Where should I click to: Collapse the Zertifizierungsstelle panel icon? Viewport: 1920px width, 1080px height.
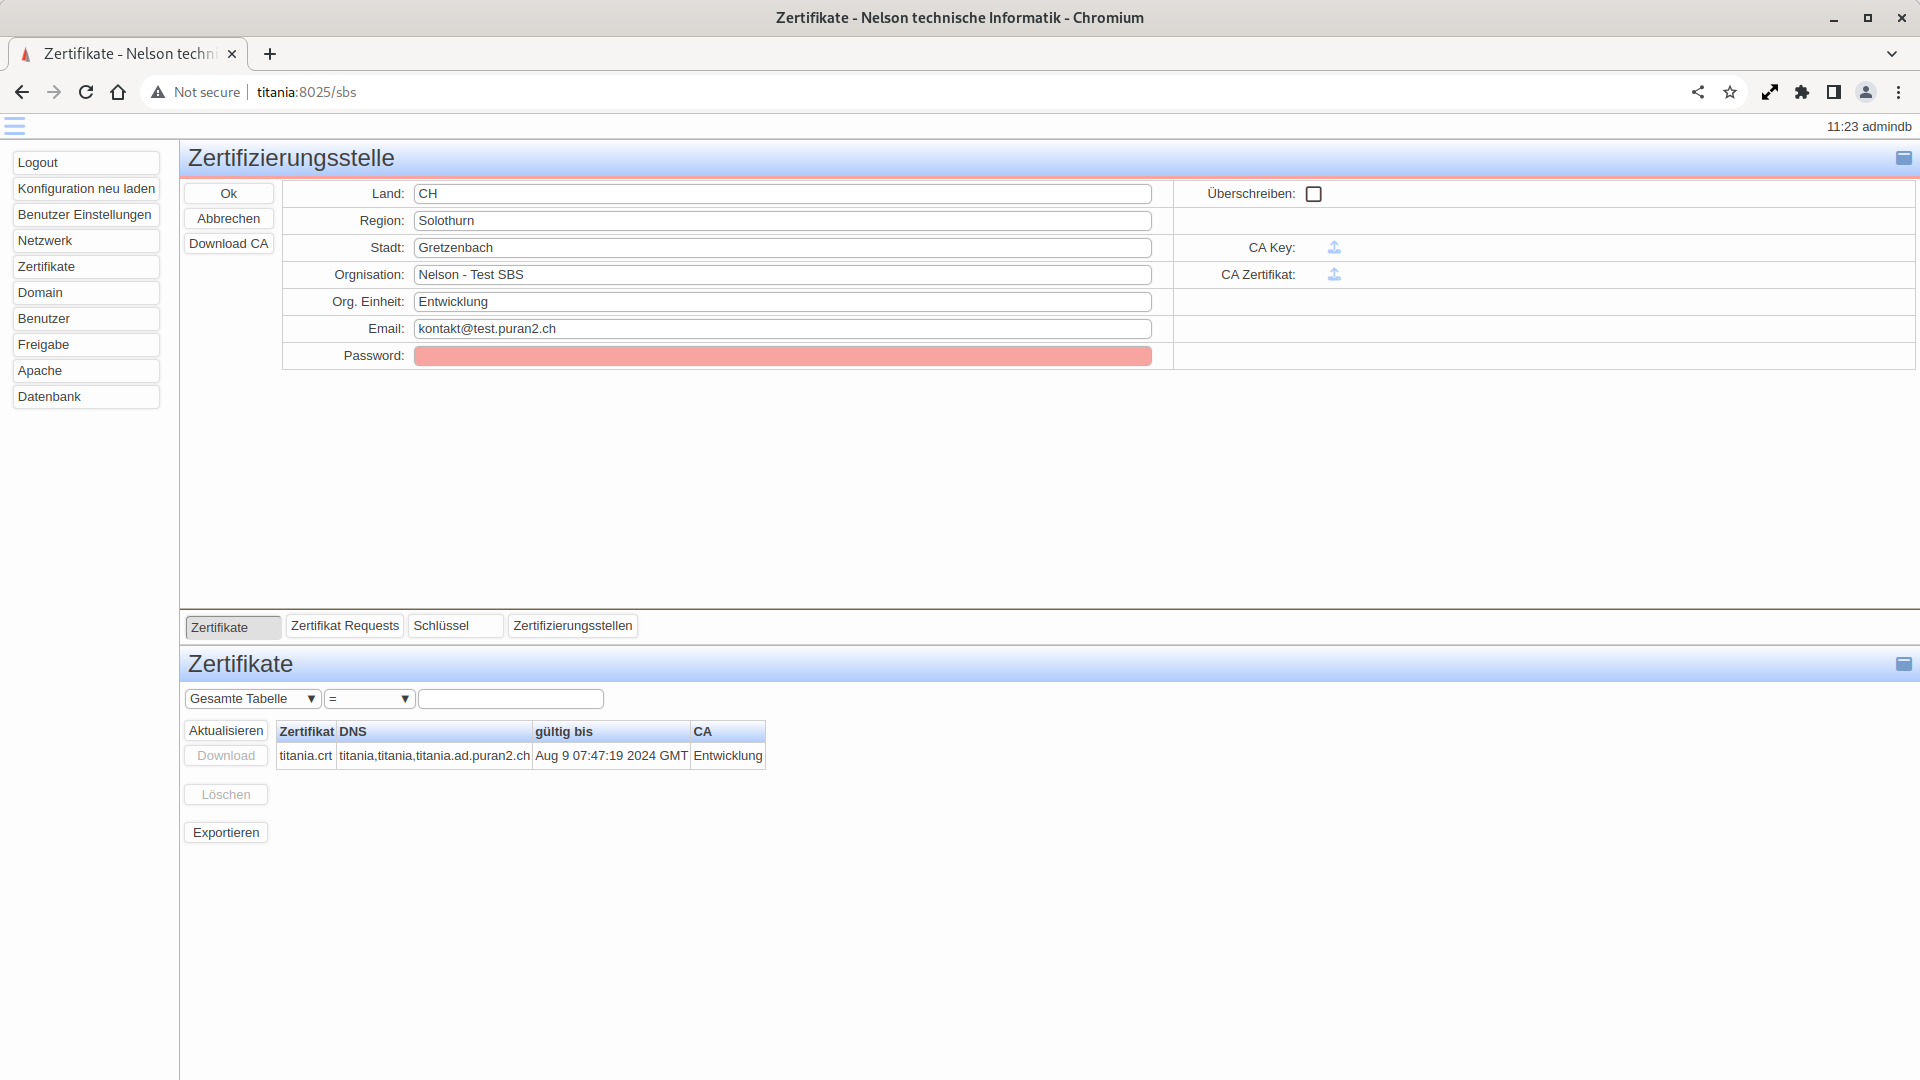pyautogui.click(x=1903, y=158)
